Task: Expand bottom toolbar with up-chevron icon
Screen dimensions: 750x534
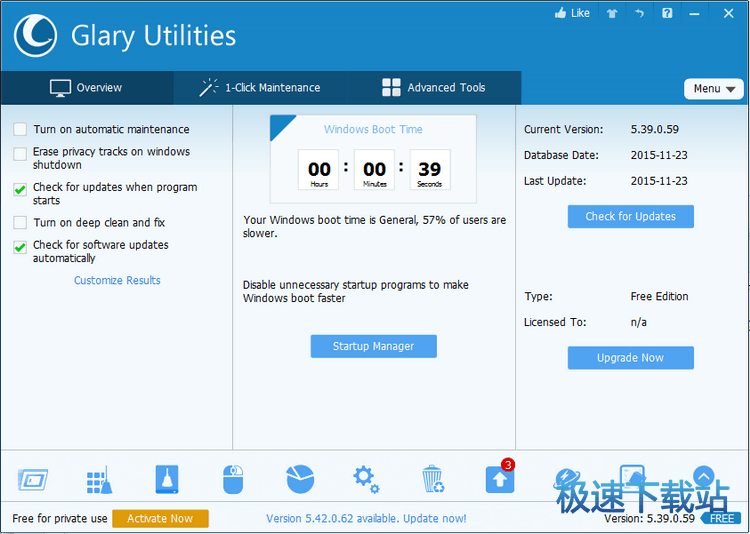Action: [704, 476]
